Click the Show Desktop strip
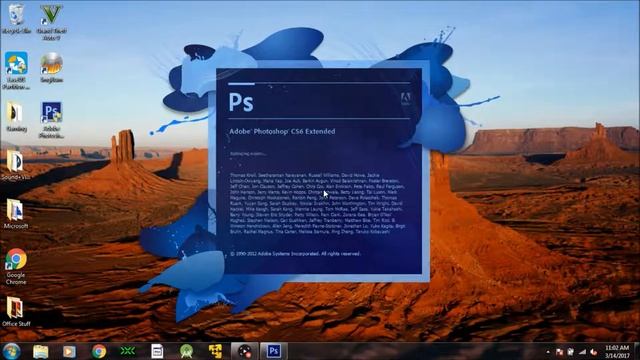640x360 pixels. pos(637,351)
